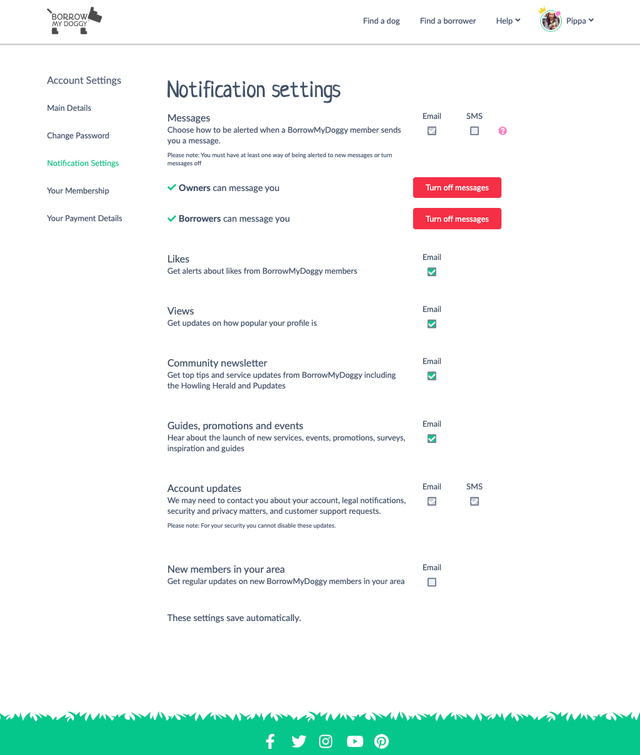Open the Twitter icon in footer
Viewport: 640px width, 755px height.
coord(298,741)
